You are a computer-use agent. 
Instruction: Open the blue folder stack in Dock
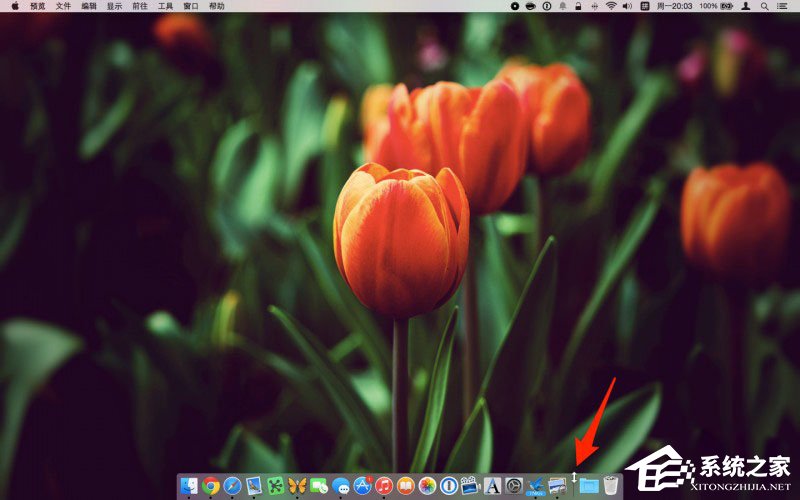[x=589, y=486]
